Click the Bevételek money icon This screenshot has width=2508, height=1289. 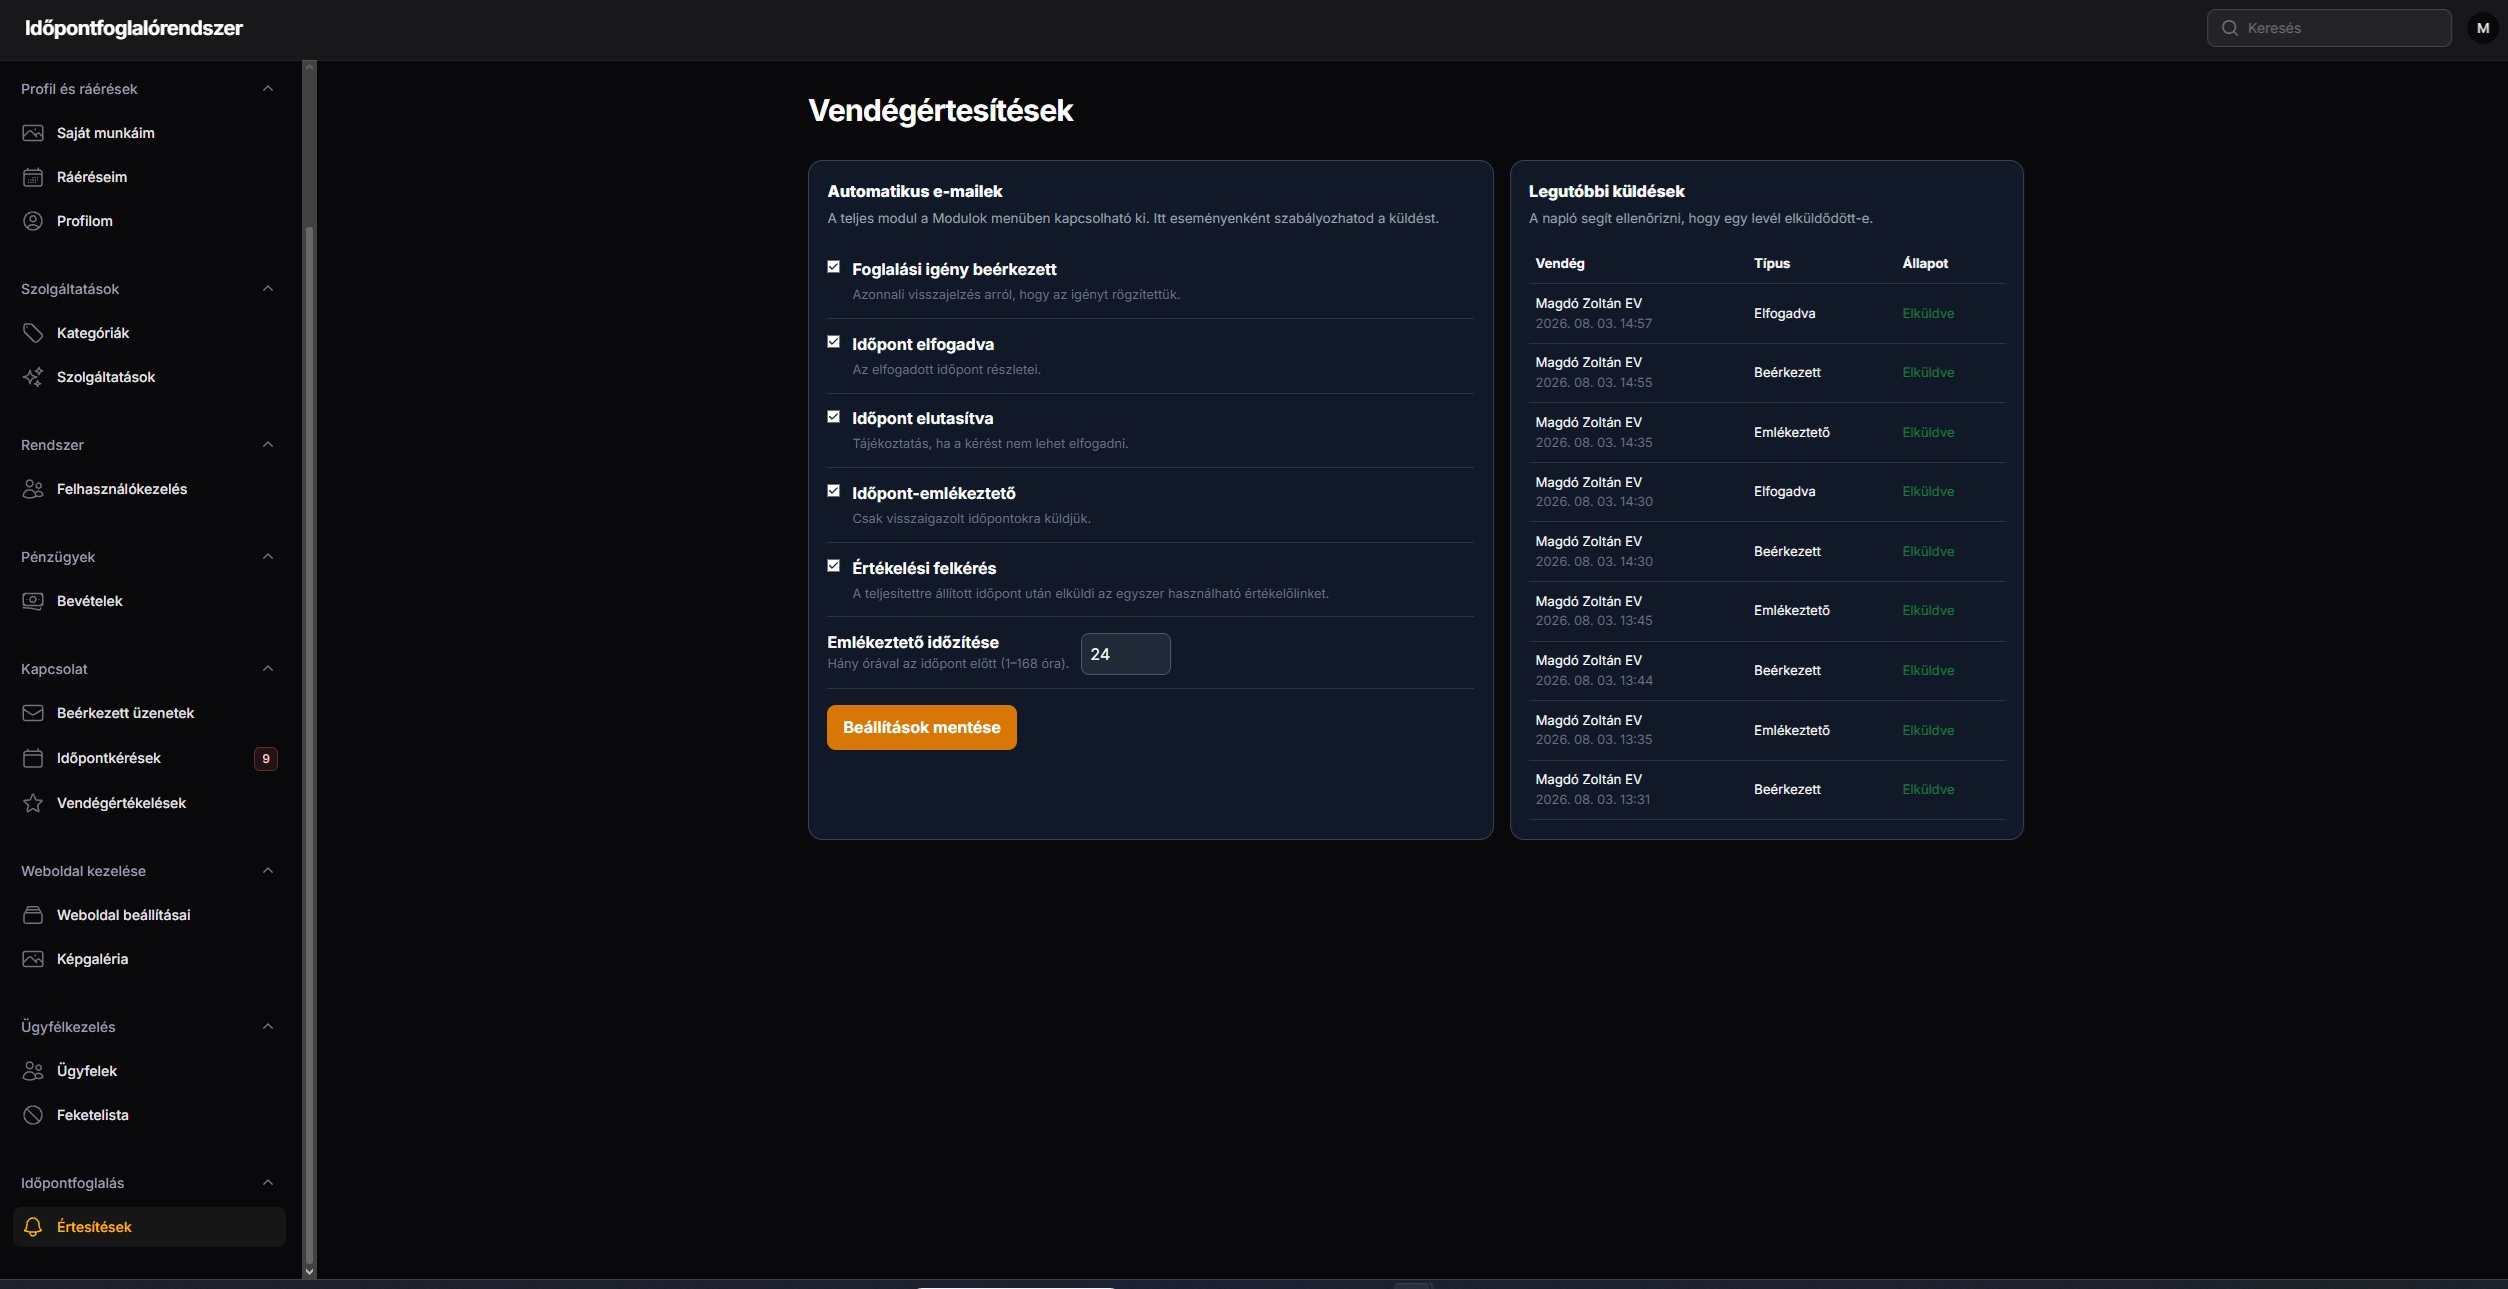pos(33,601)
